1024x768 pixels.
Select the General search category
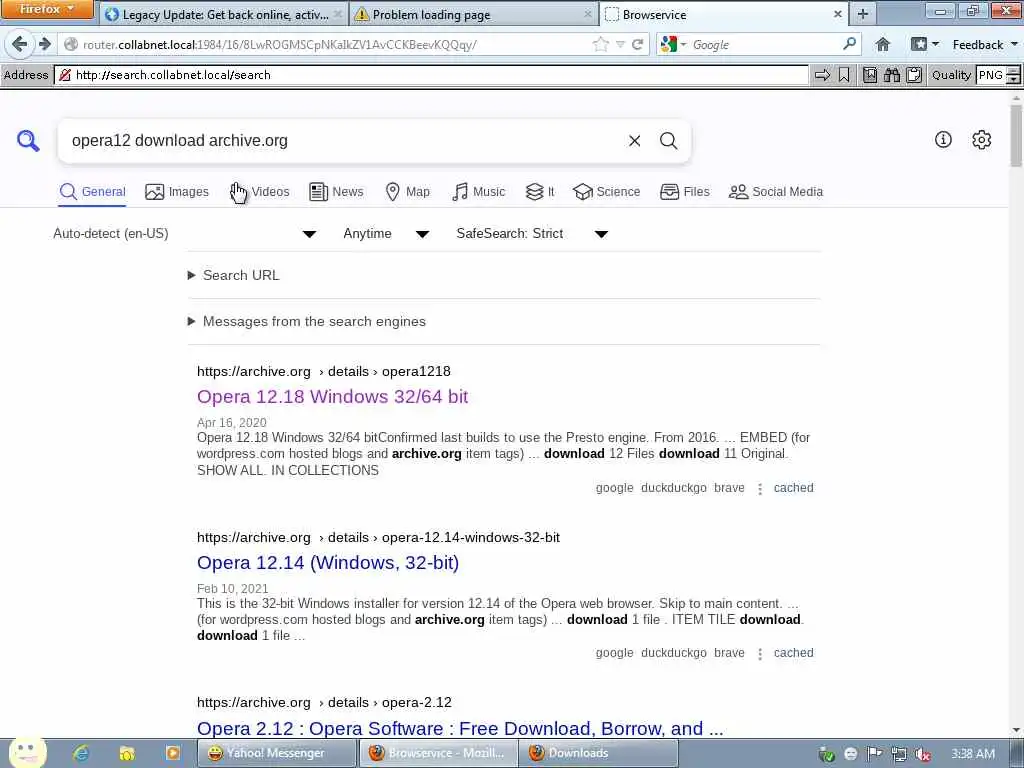(x=92, y=191)
